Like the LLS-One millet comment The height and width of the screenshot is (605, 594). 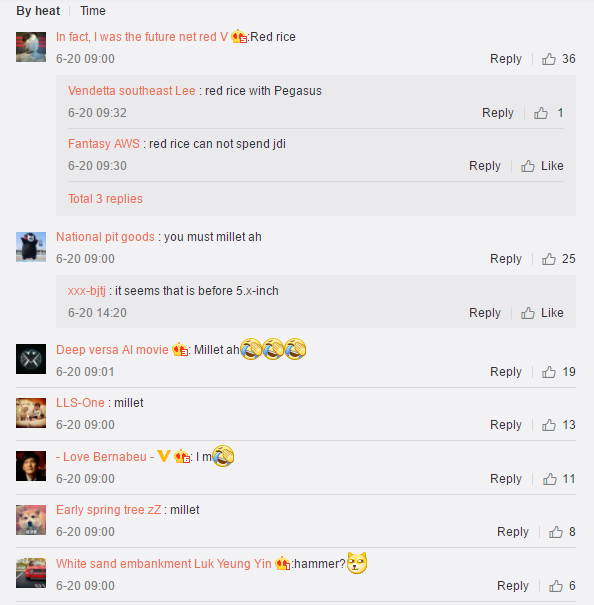click(548, 425)
